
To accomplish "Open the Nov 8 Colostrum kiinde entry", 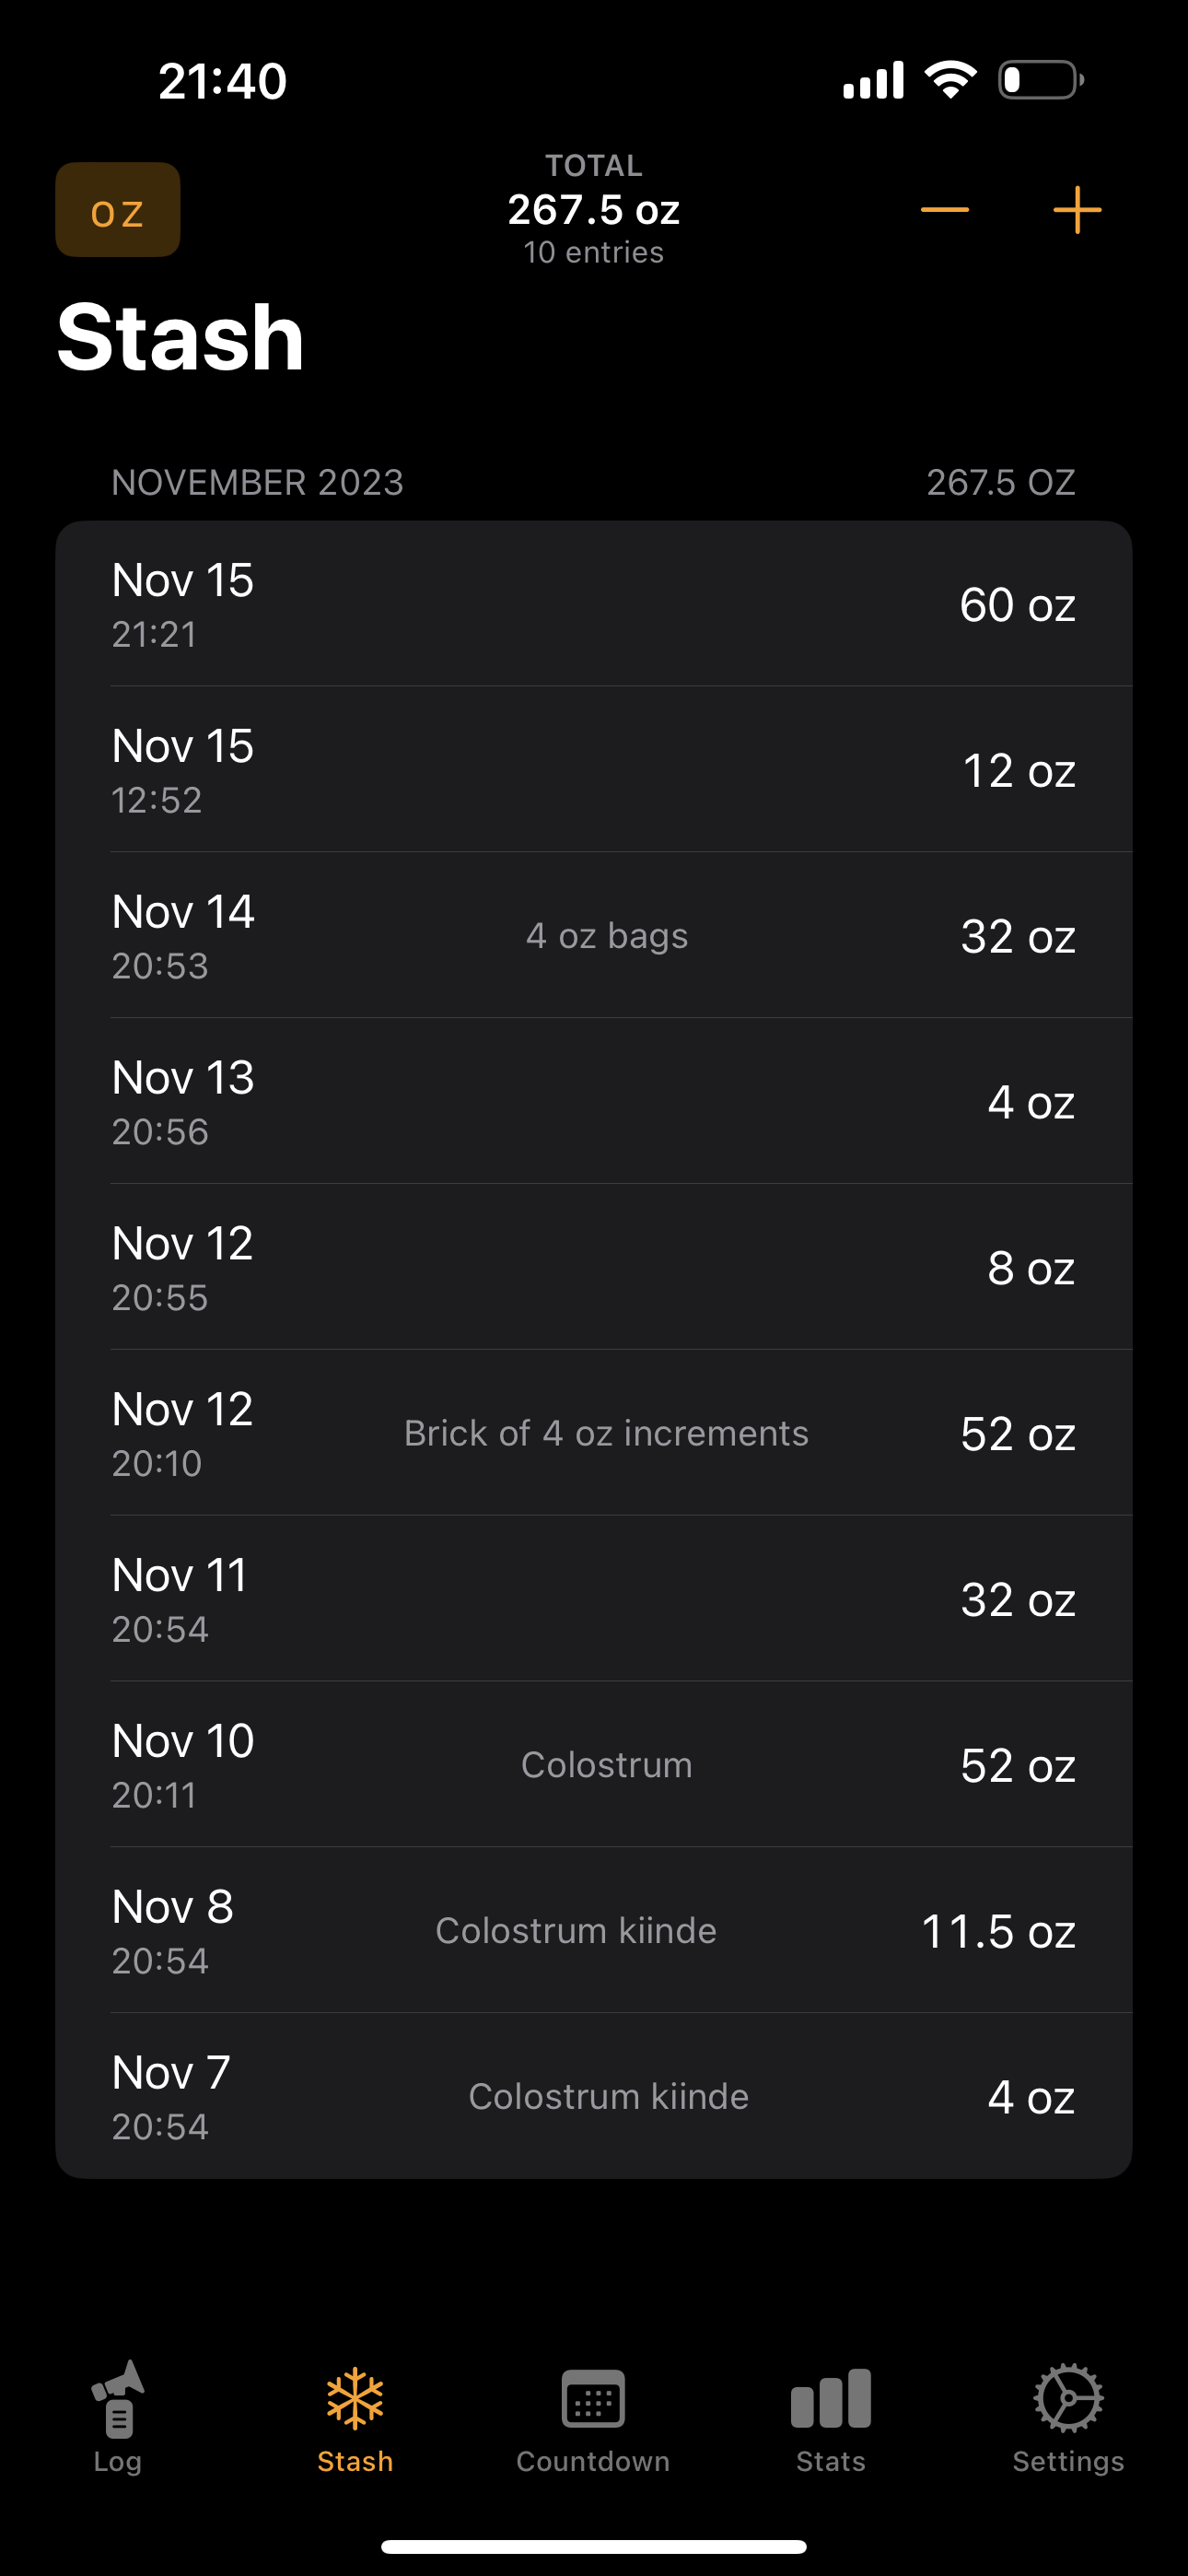I will click(594, 1931).
